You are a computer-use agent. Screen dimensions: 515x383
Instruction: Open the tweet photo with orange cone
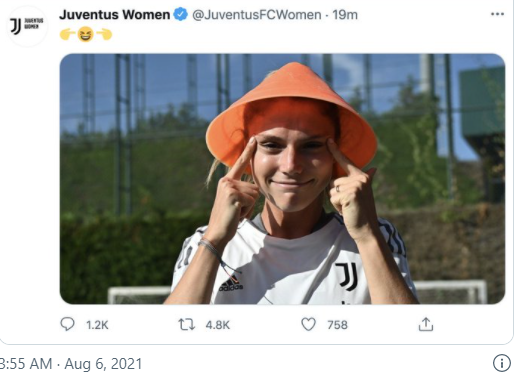pyautogui.click(x=282, y=179)
